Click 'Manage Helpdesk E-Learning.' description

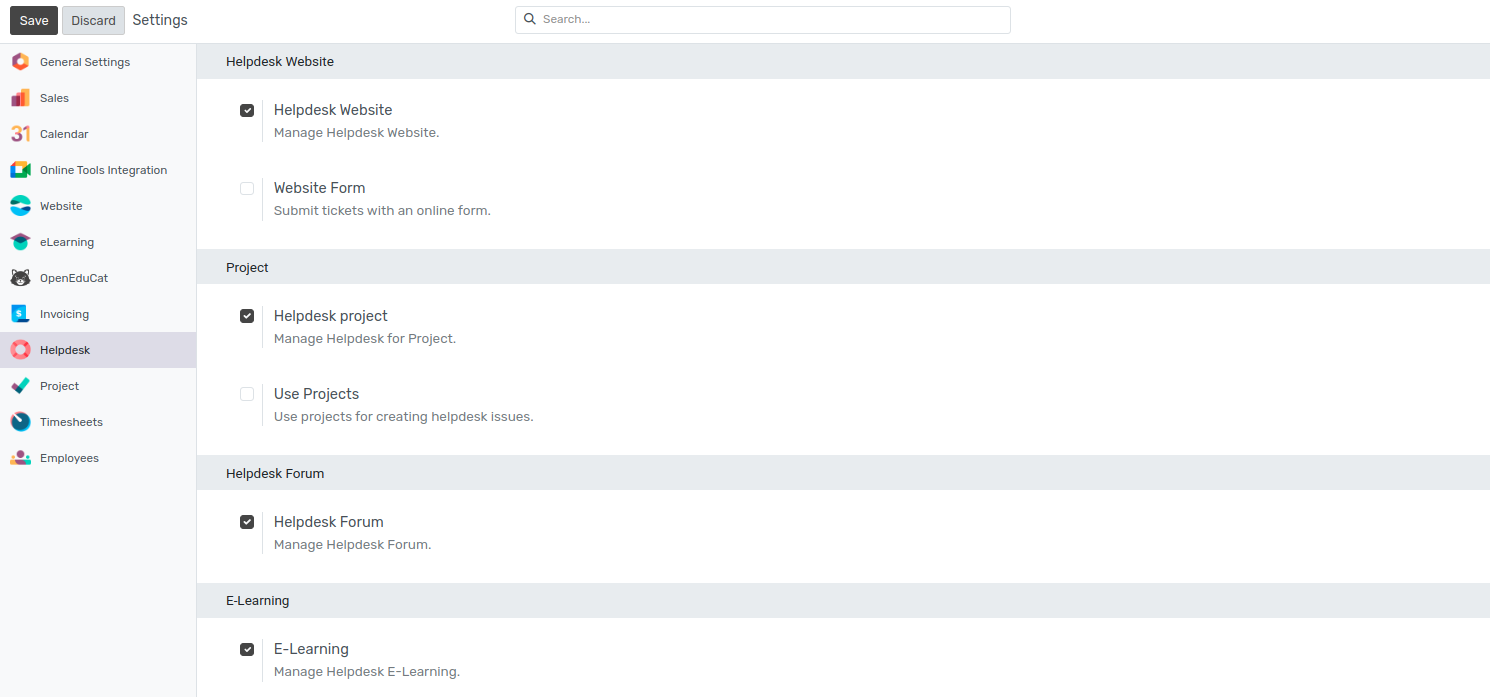click(367, 671)
